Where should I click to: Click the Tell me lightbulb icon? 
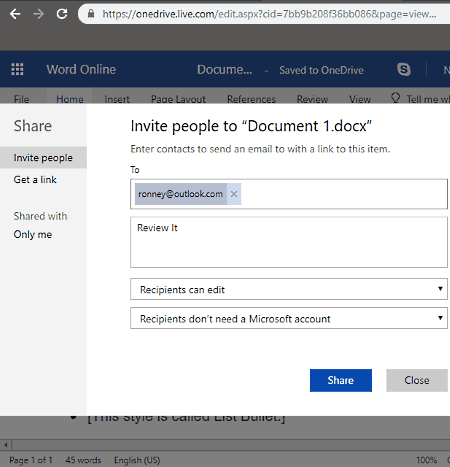click(x=395, y=98)
